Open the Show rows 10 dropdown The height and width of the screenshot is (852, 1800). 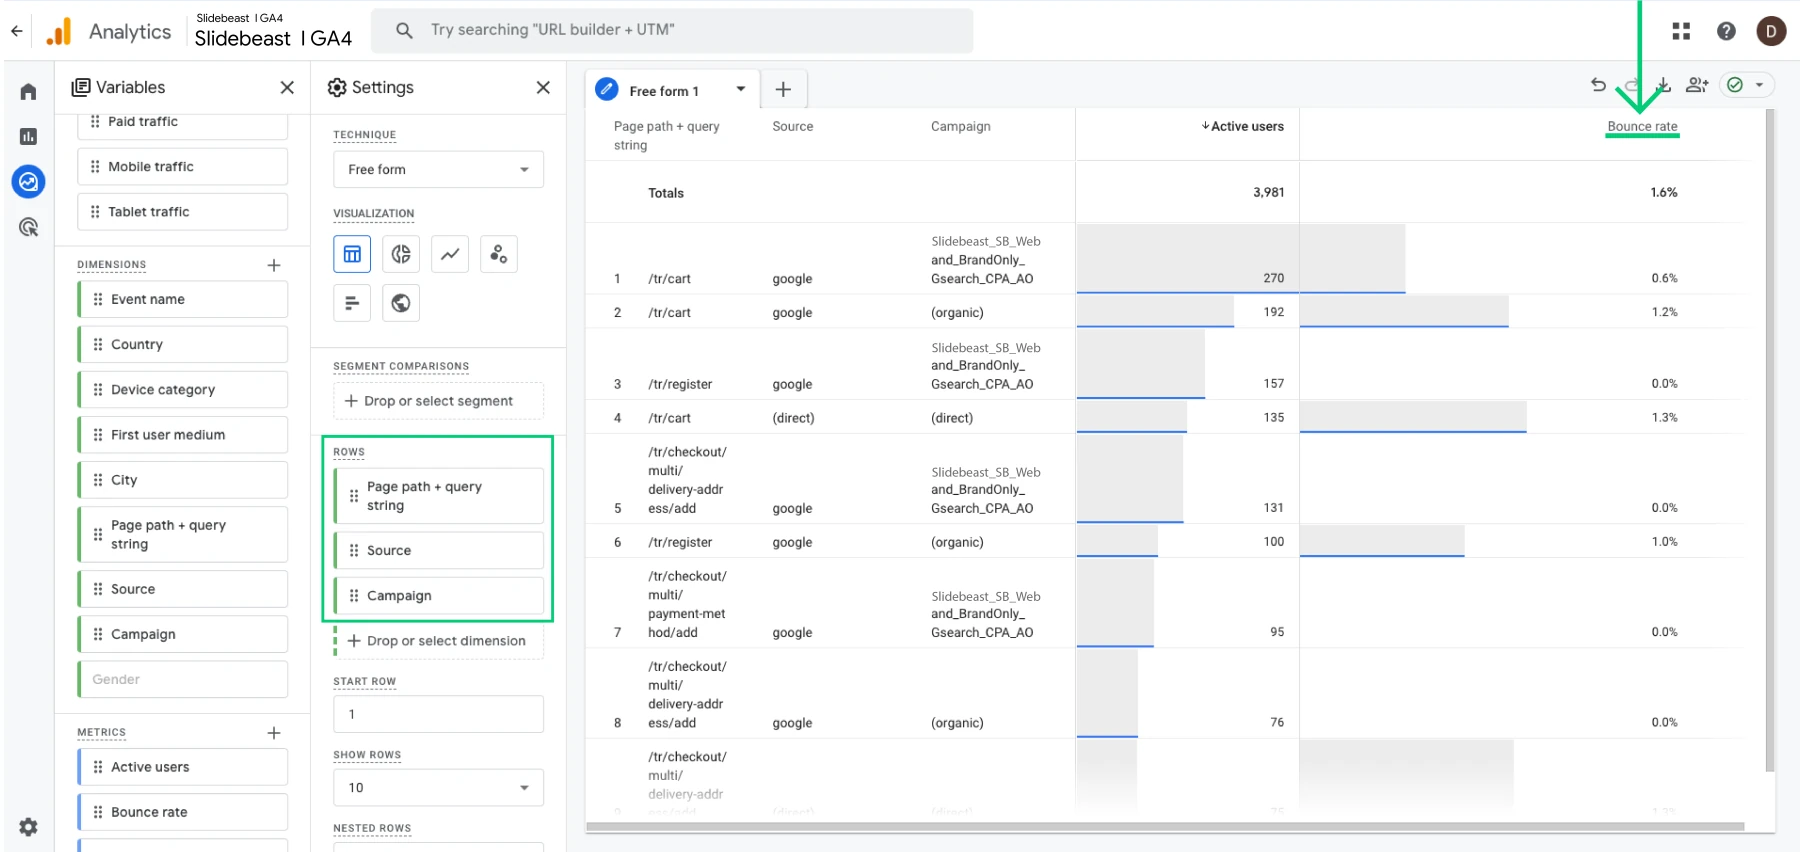click(x=438, y=787)
